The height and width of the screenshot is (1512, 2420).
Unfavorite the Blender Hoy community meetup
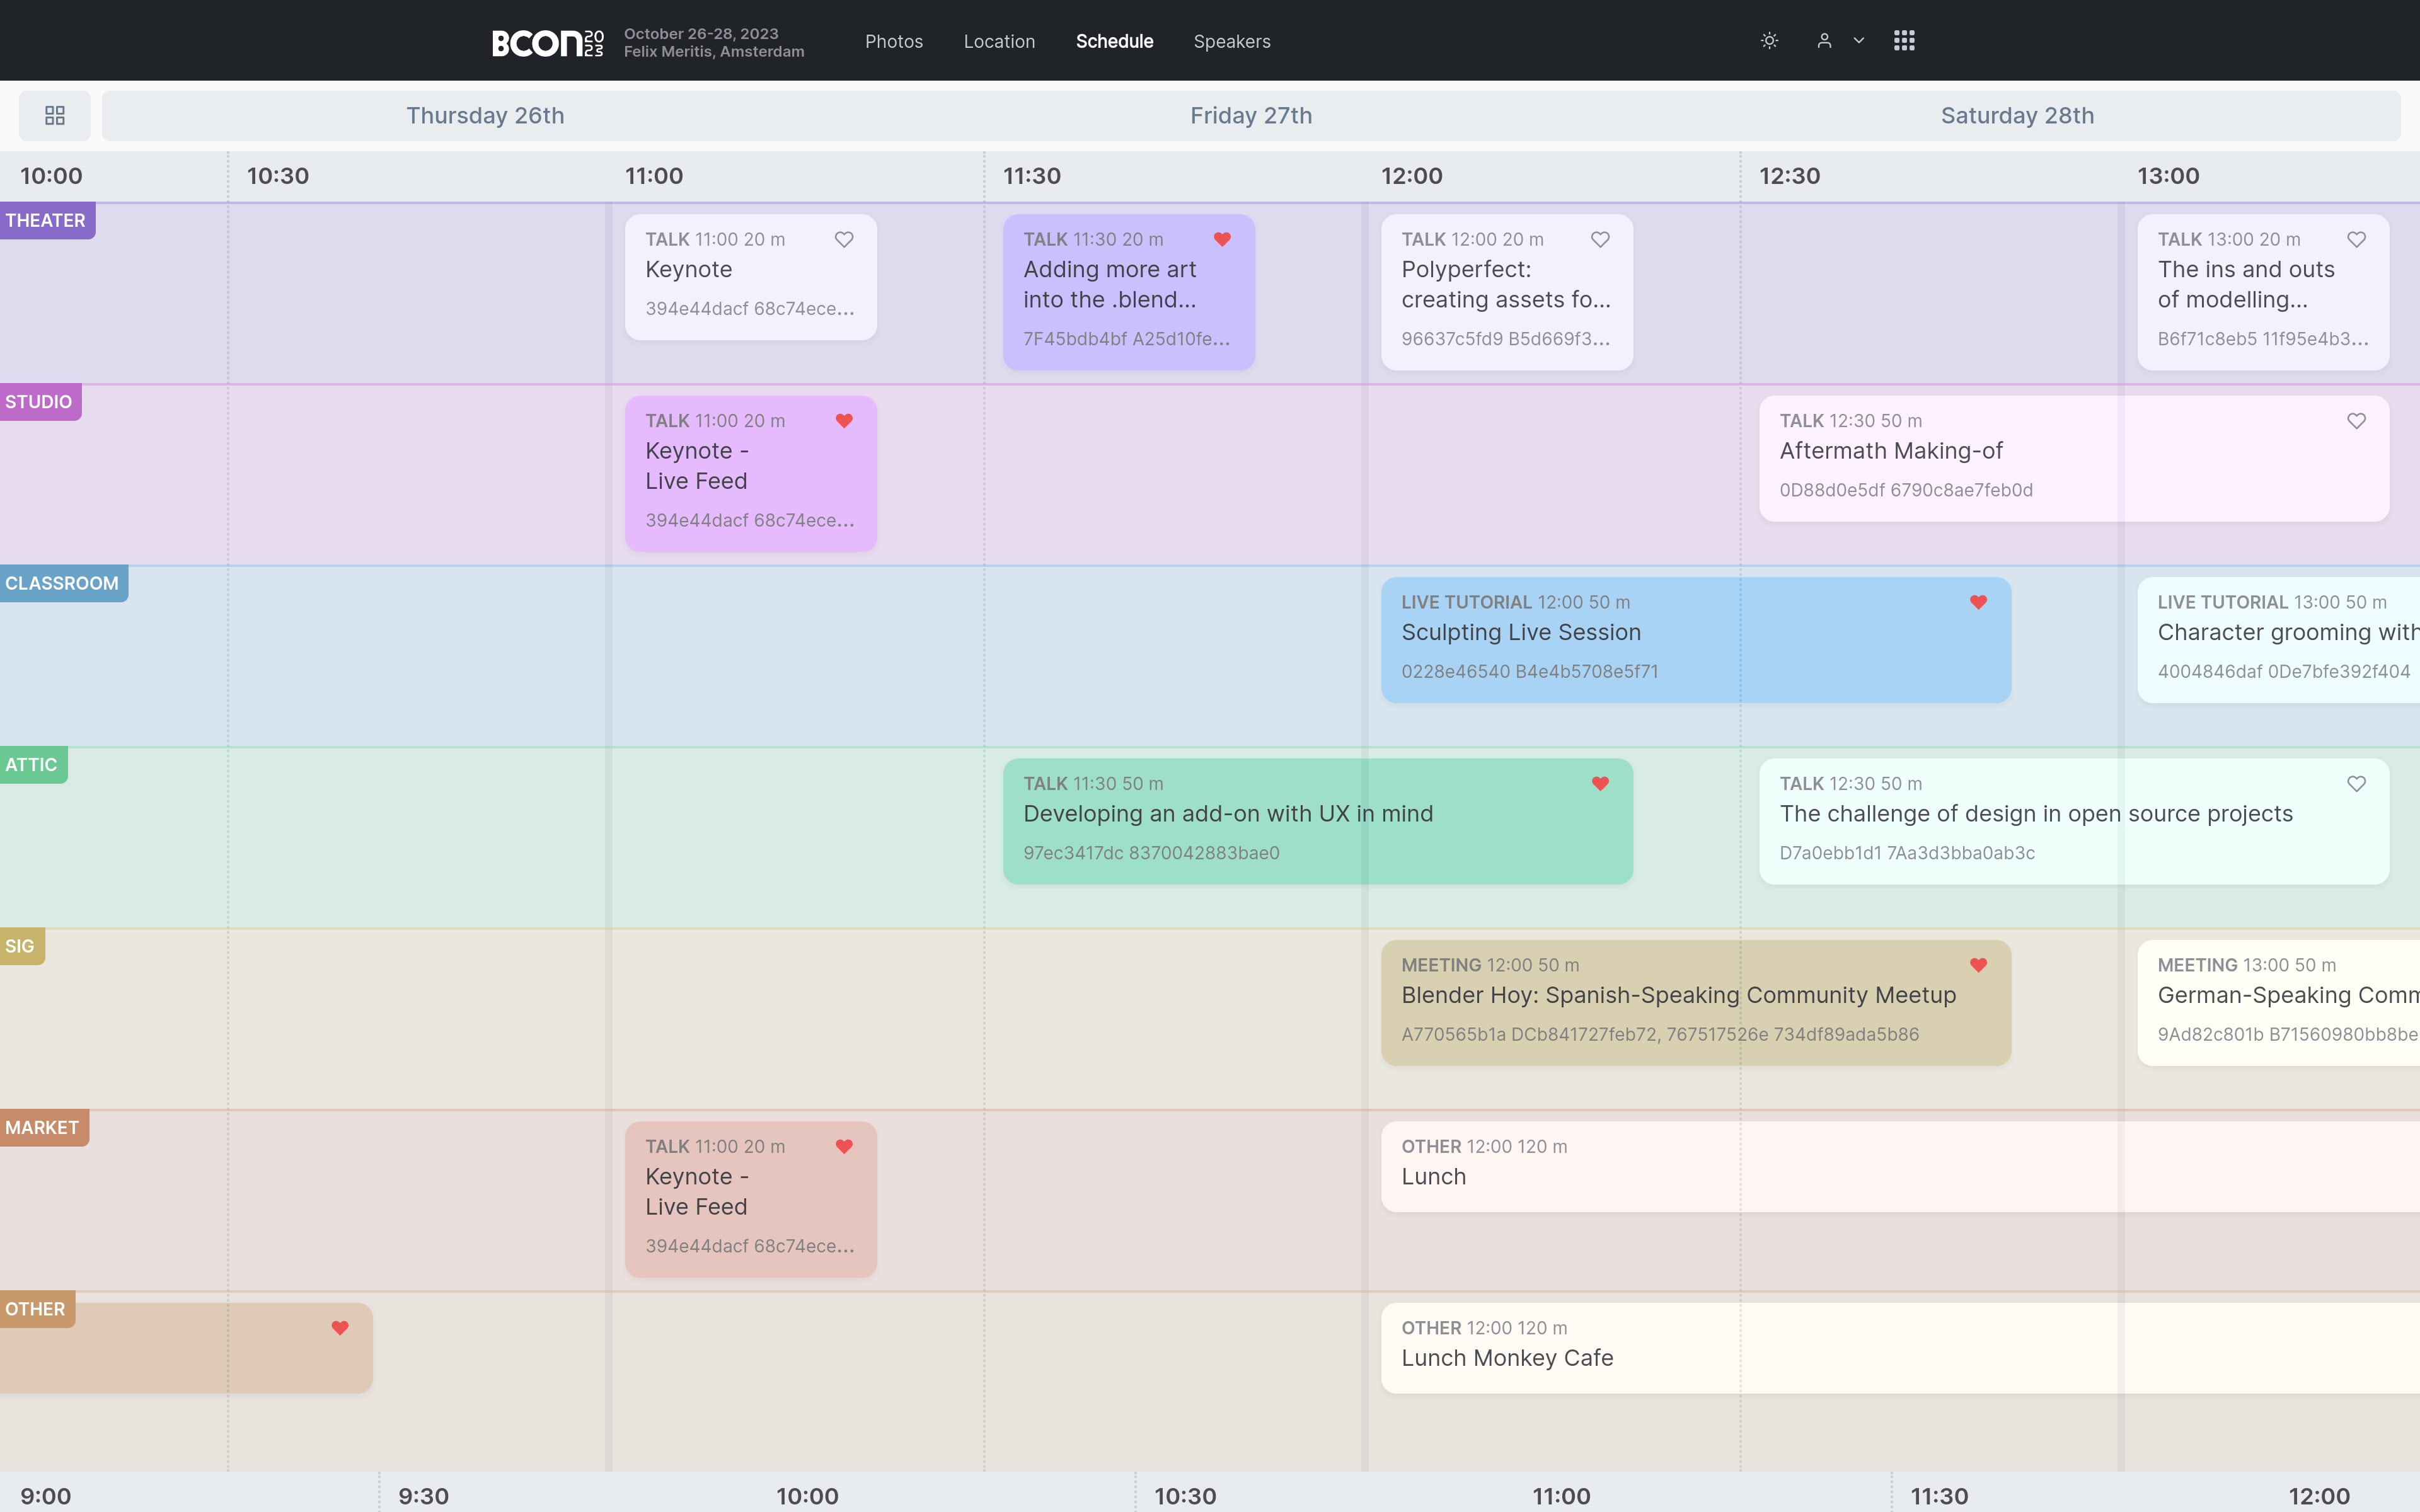click(x=1978, y=965)
